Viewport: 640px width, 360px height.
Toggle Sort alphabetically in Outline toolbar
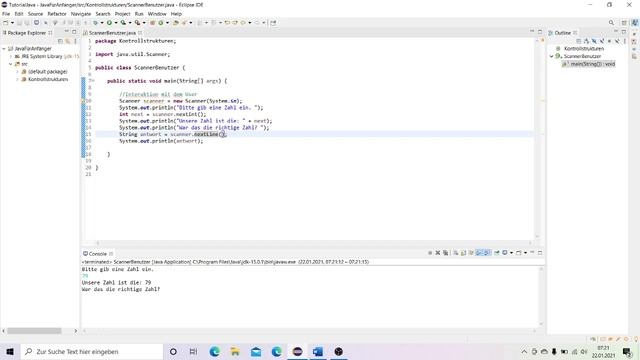coord(586,41)
